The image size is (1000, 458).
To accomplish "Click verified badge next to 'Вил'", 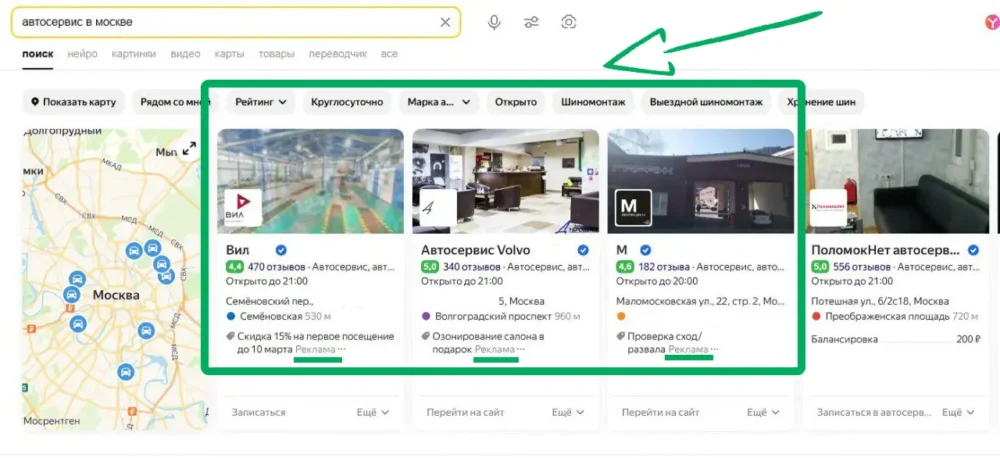I will point(281,250).
